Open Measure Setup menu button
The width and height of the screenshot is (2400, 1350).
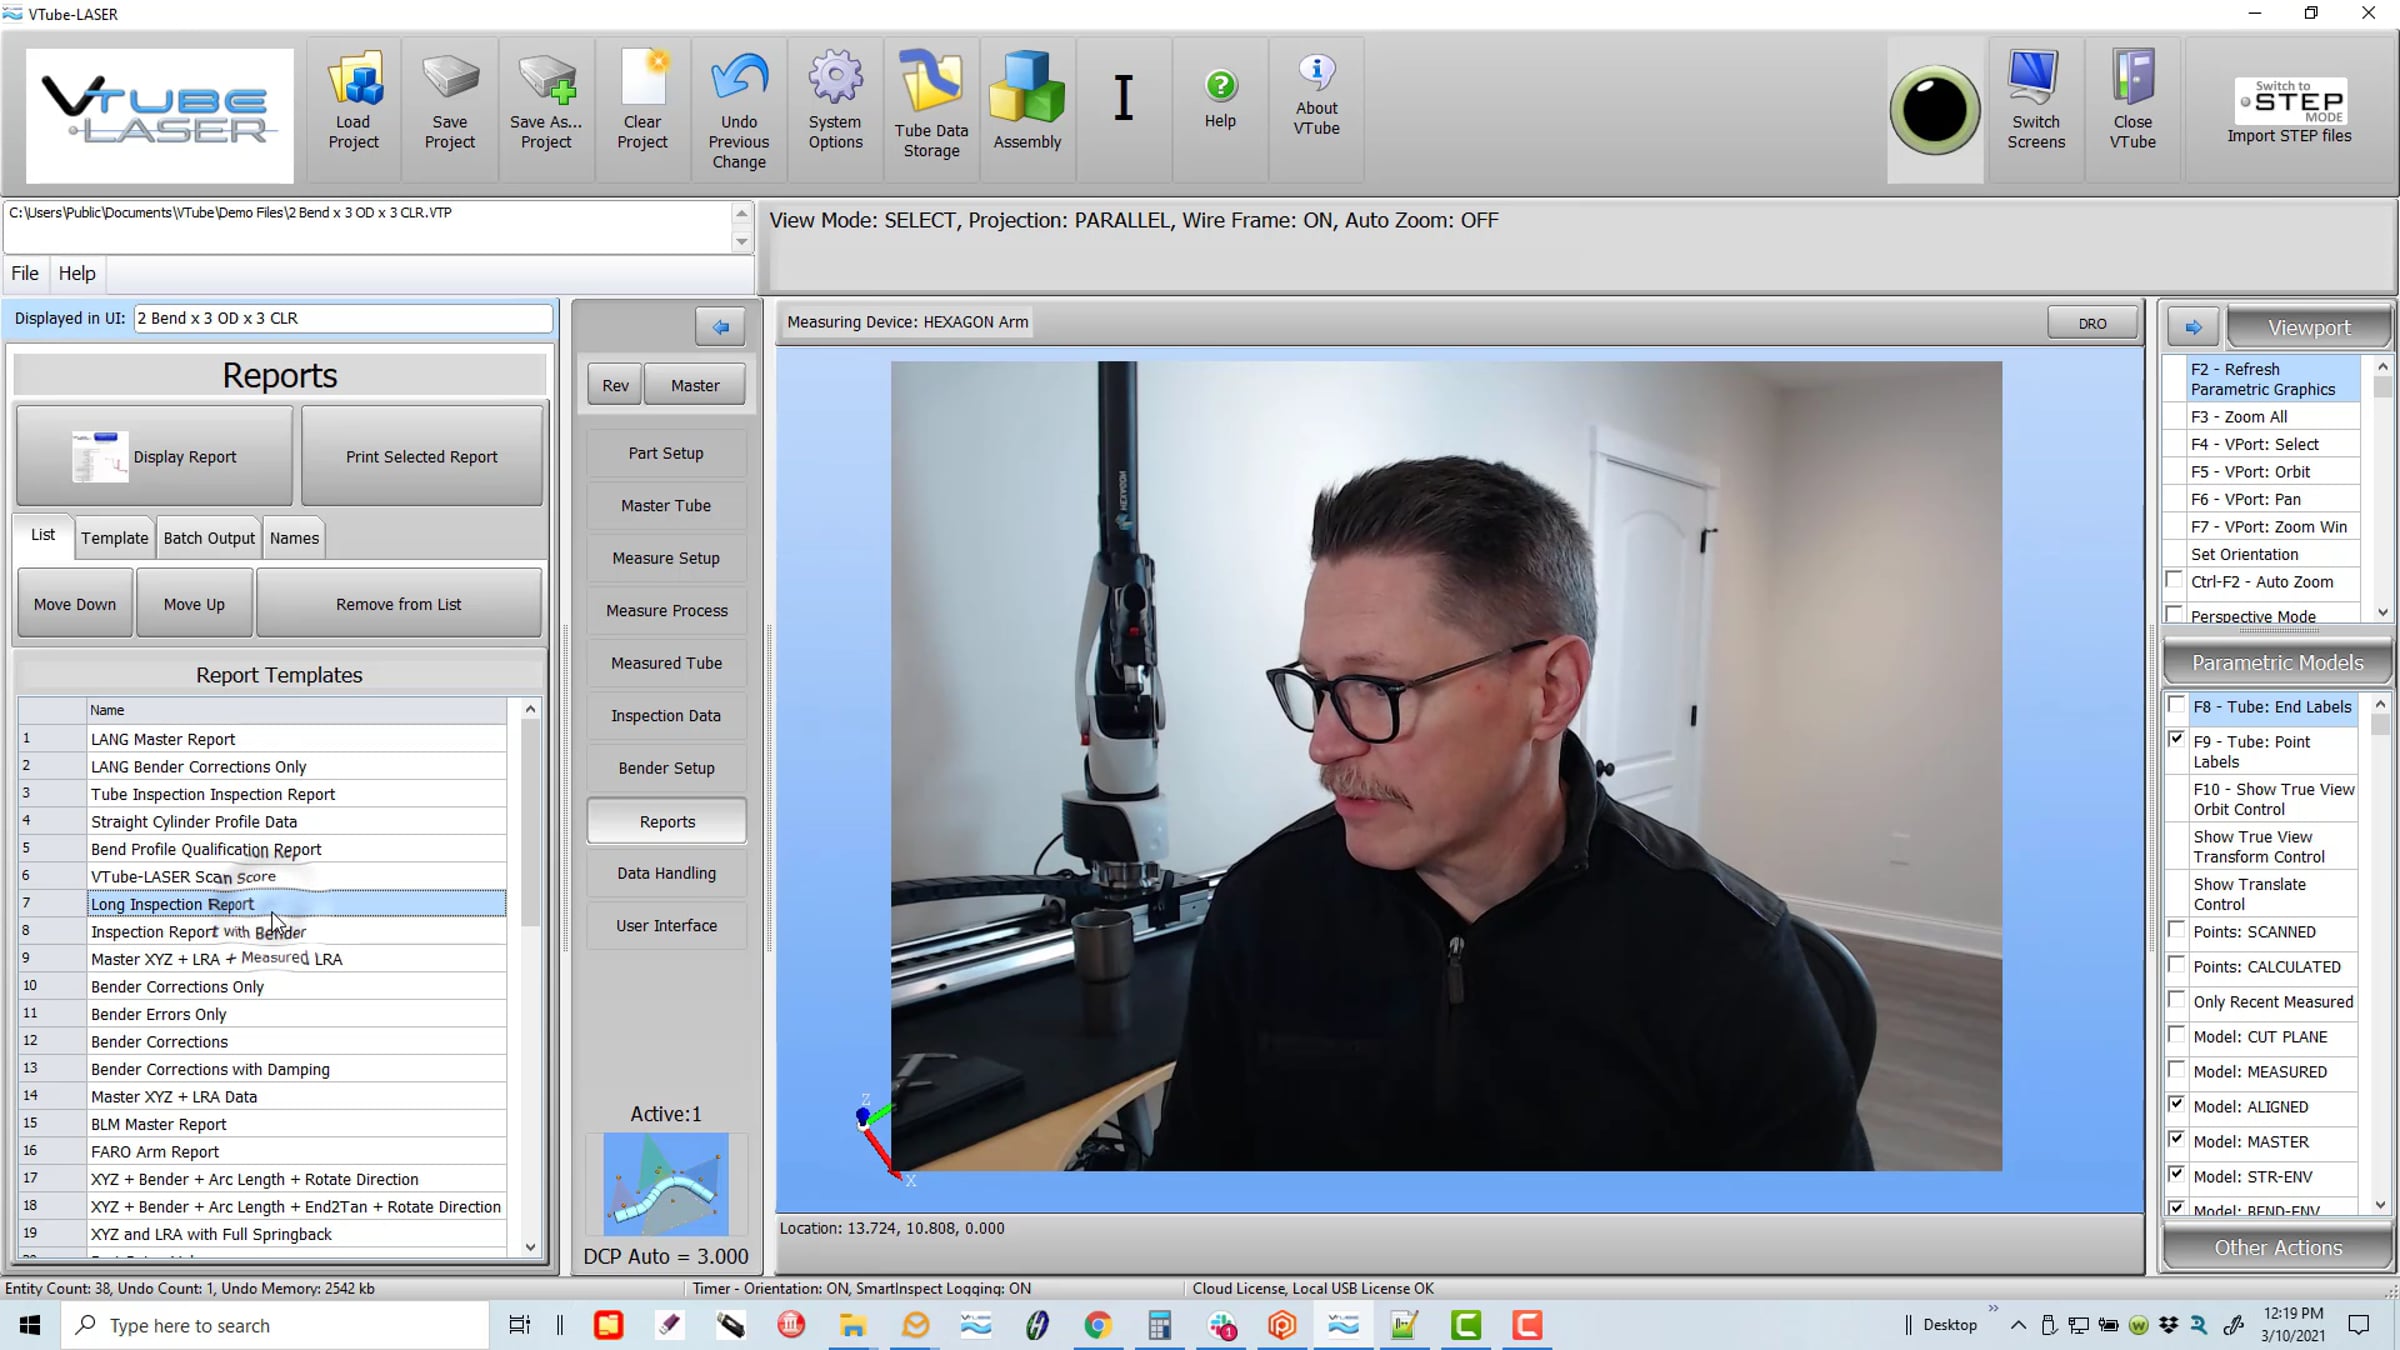[x=666, y=558]
